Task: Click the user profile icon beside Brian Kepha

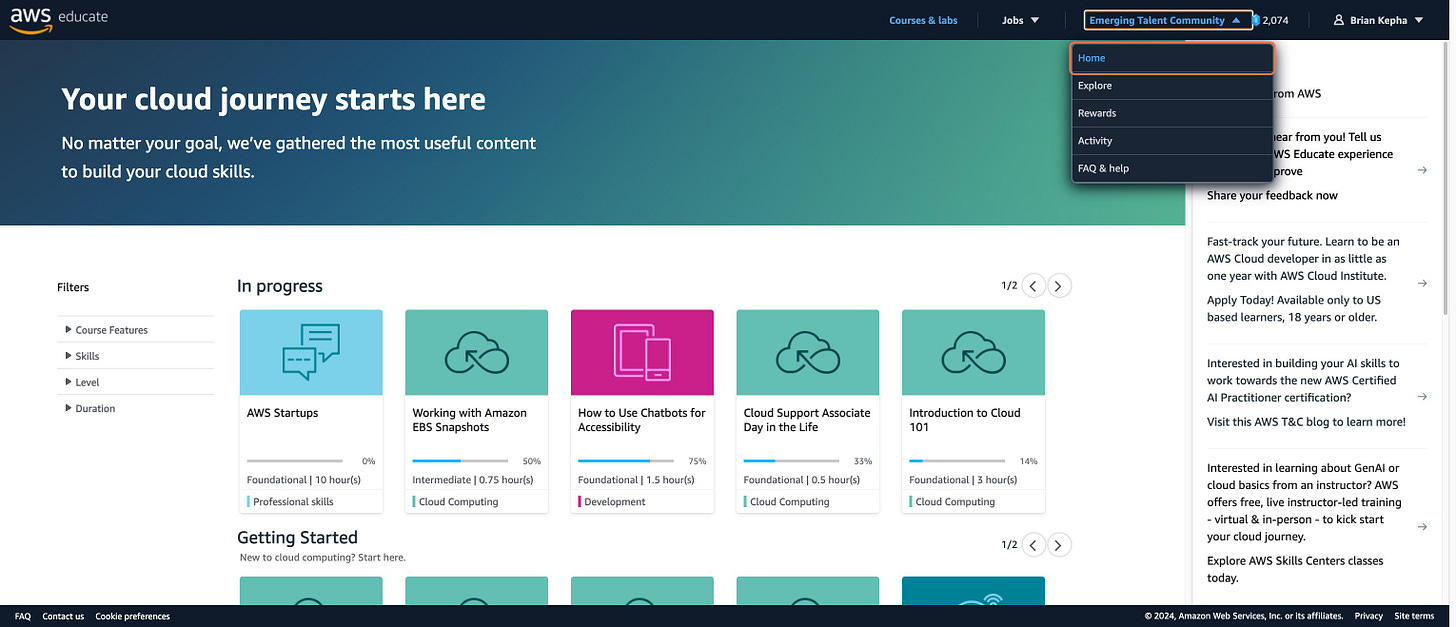Action: pyautogui.click(x=1339, y=20)
